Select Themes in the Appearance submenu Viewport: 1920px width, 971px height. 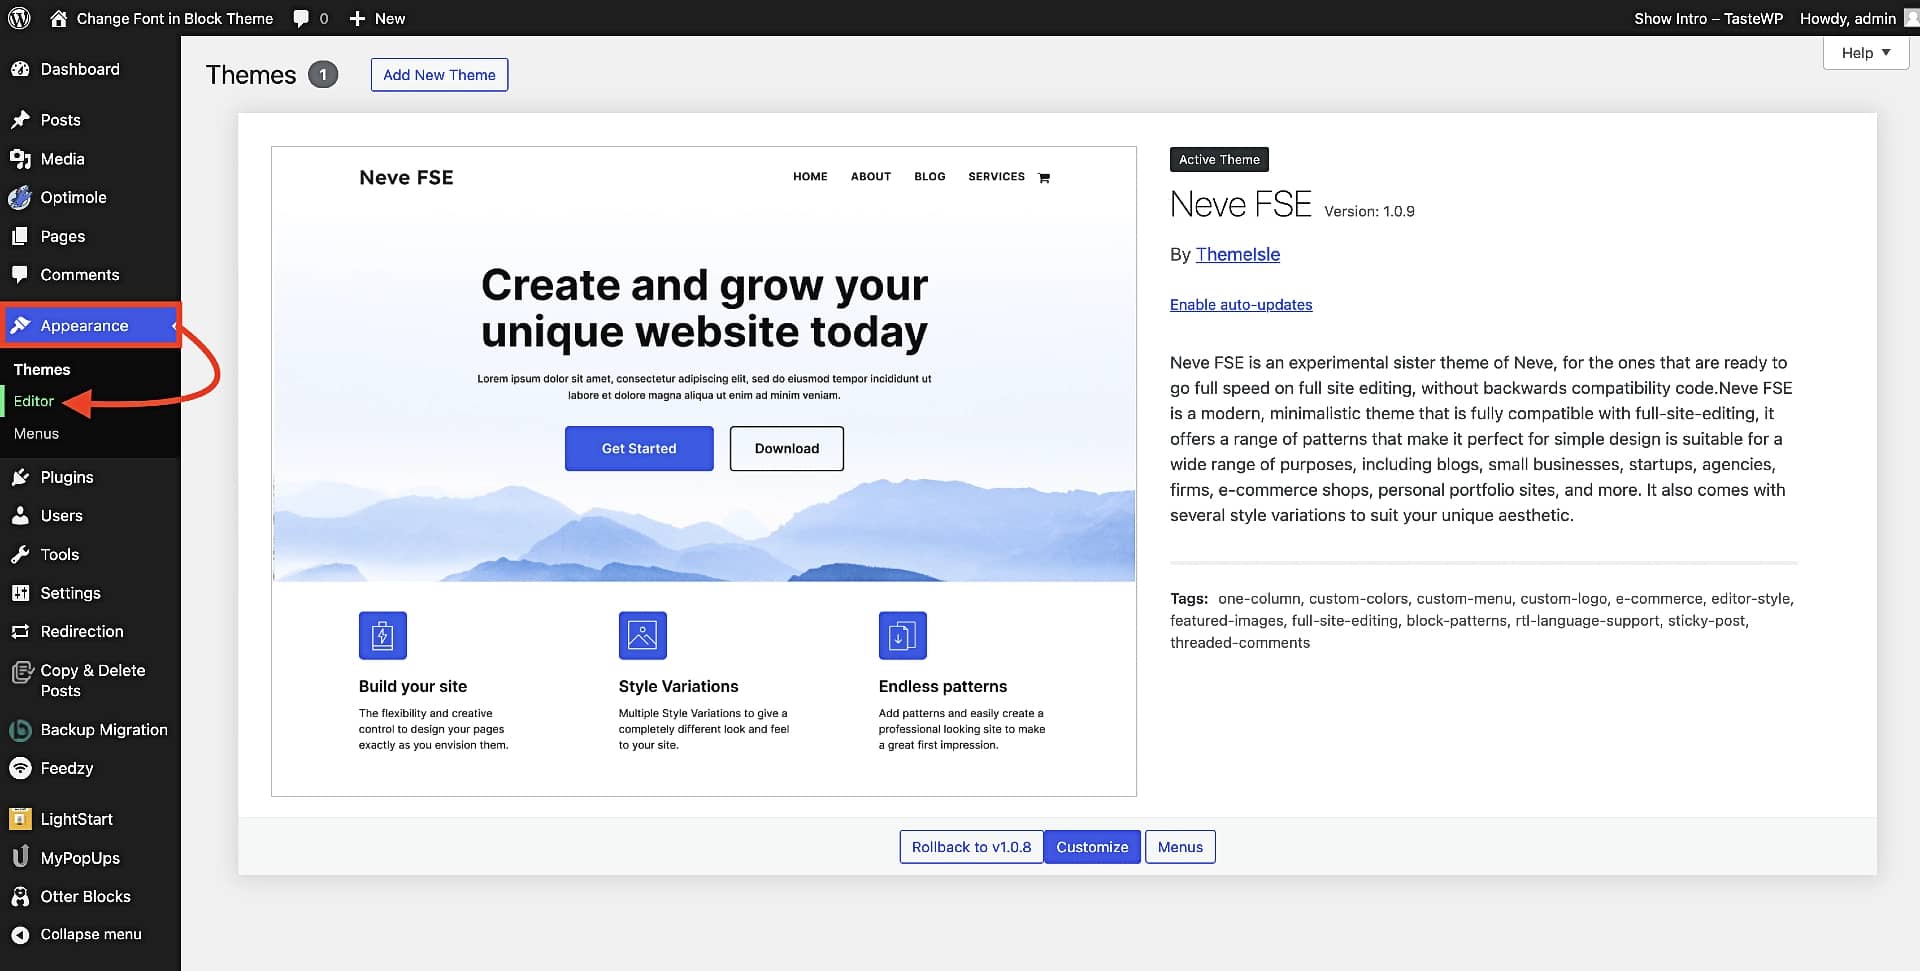tap(42, 369)
